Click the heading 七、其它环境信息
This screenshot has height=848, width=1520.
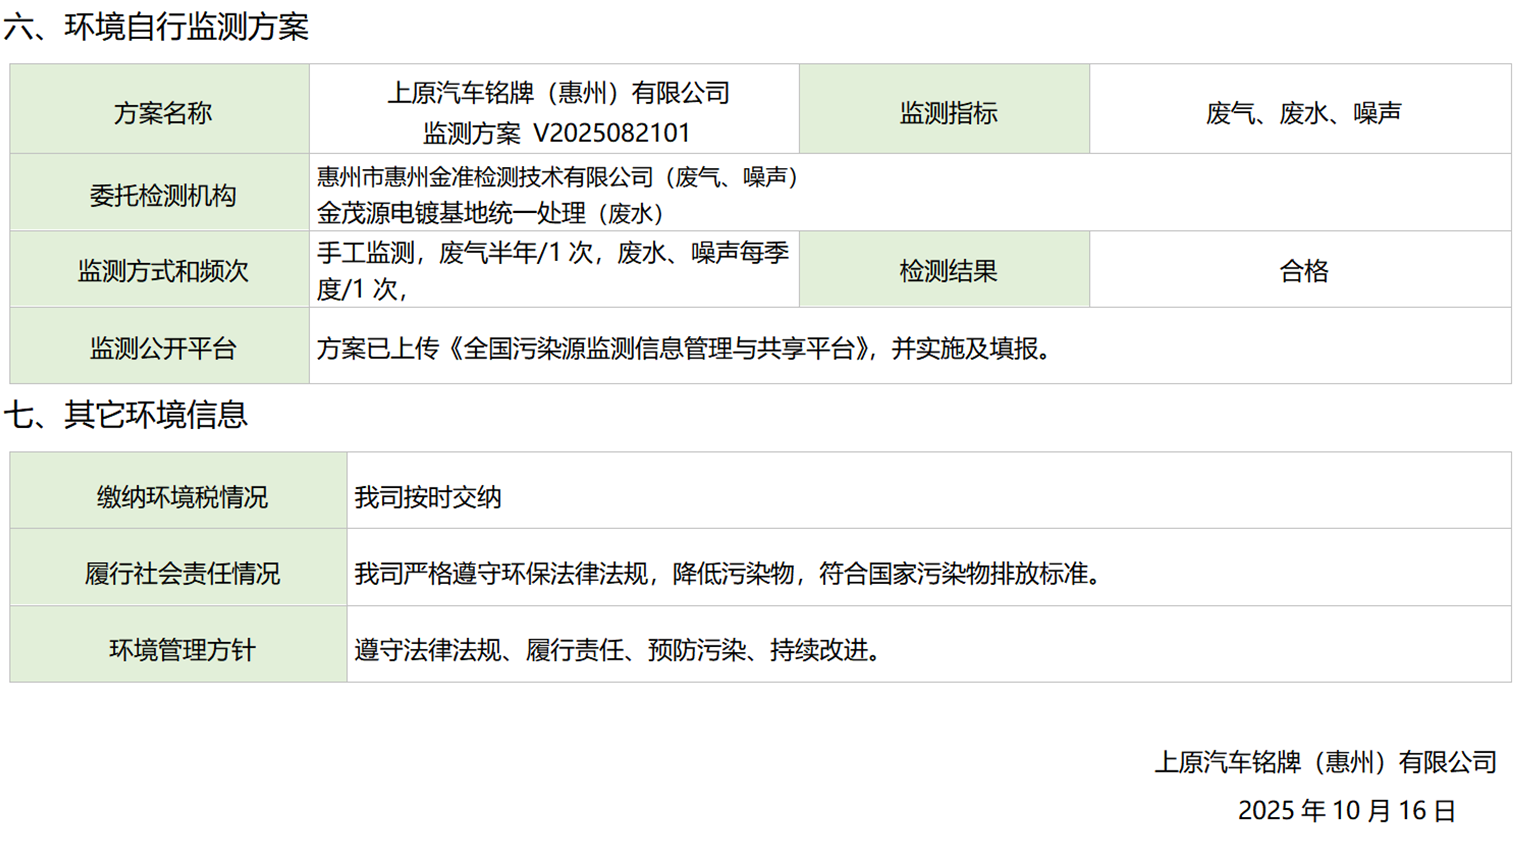(126, 415)
